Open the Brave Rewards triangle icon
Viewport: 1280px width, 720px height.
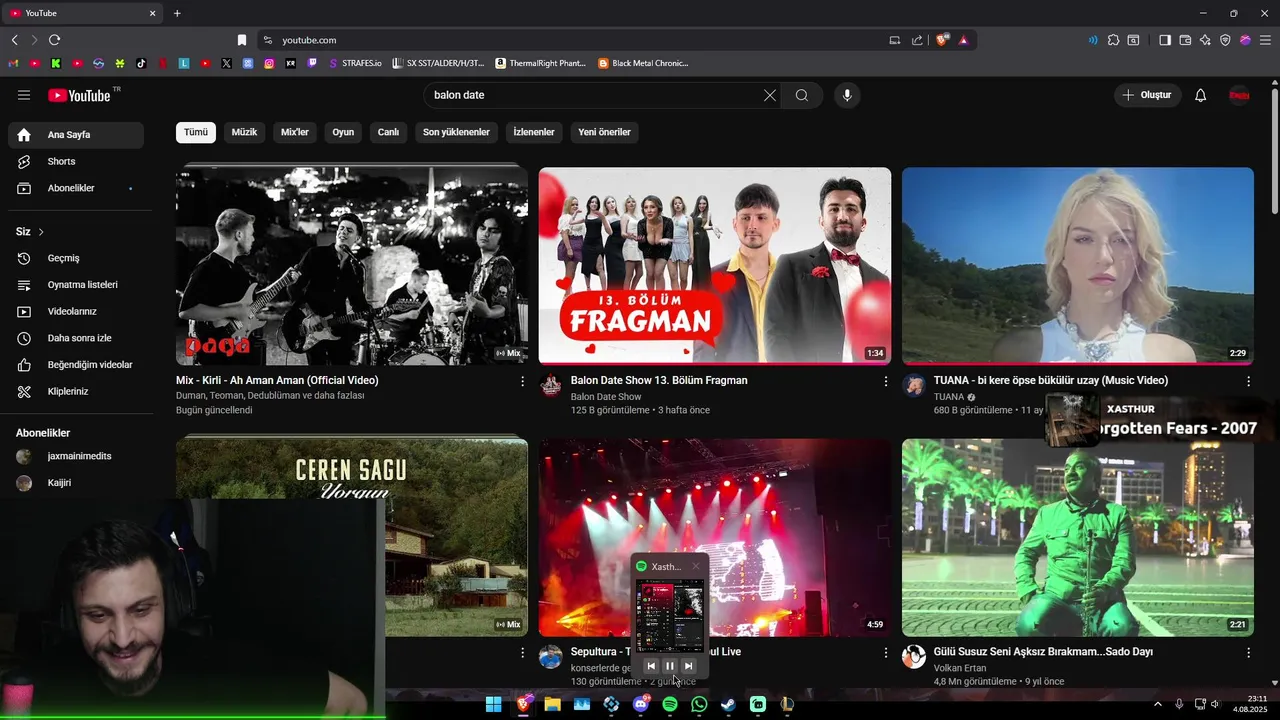[x=963, y=40]
